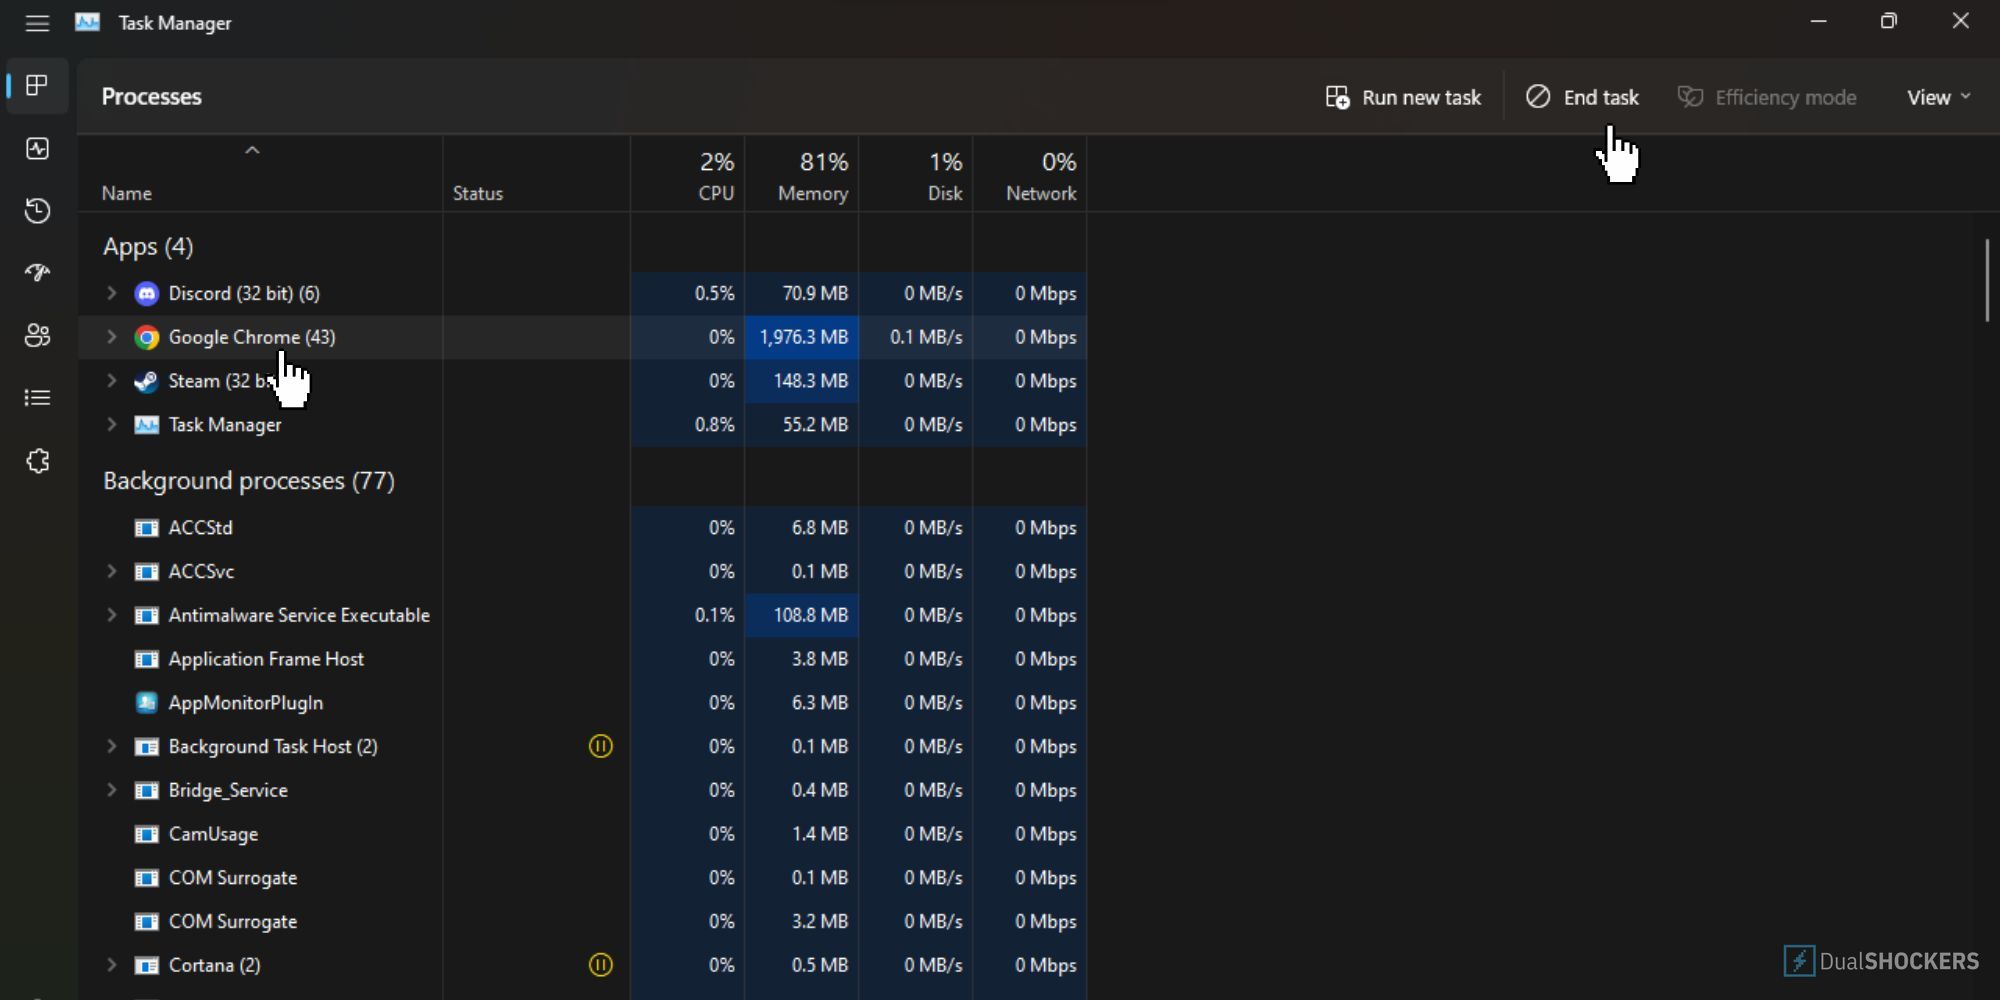Click the AppMonitorPlugIn process icon
This screenshot has width=2000, height=1000.
click(x=146, y=703)
